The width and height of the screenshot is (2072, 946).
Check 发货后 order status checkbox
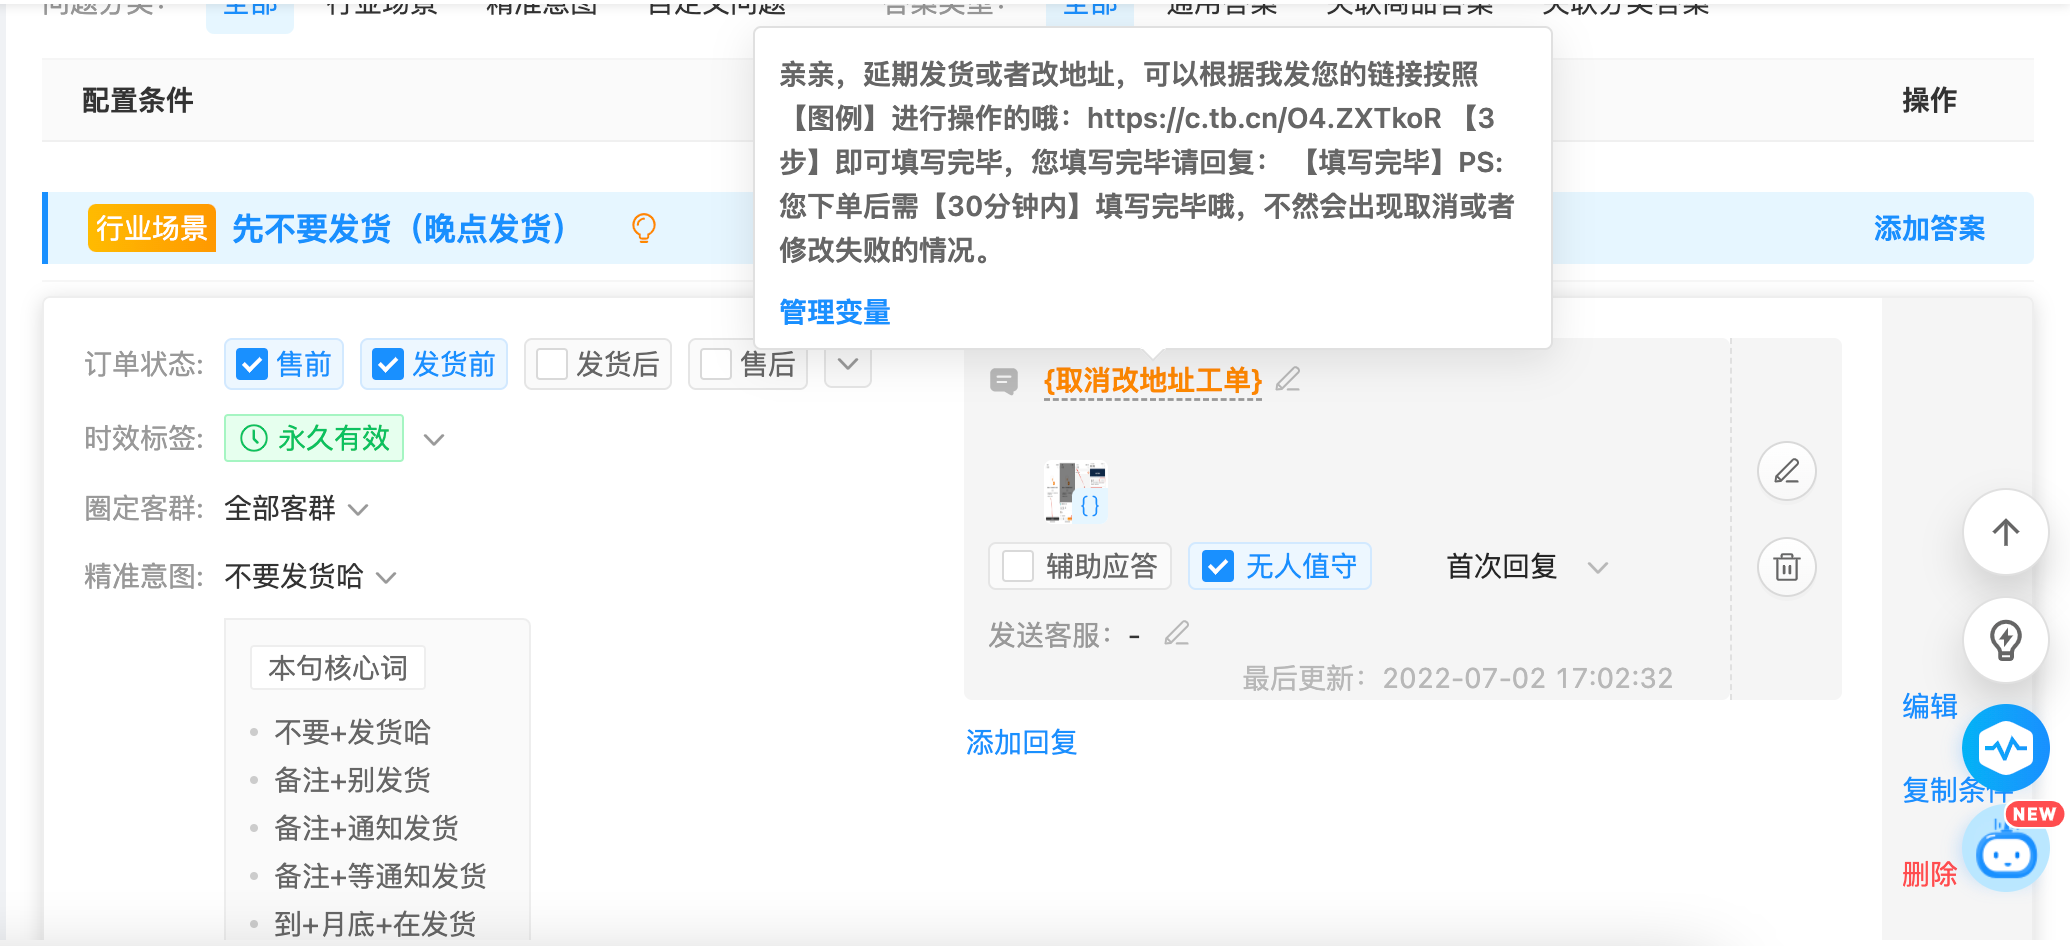click(x=552, y=364)
